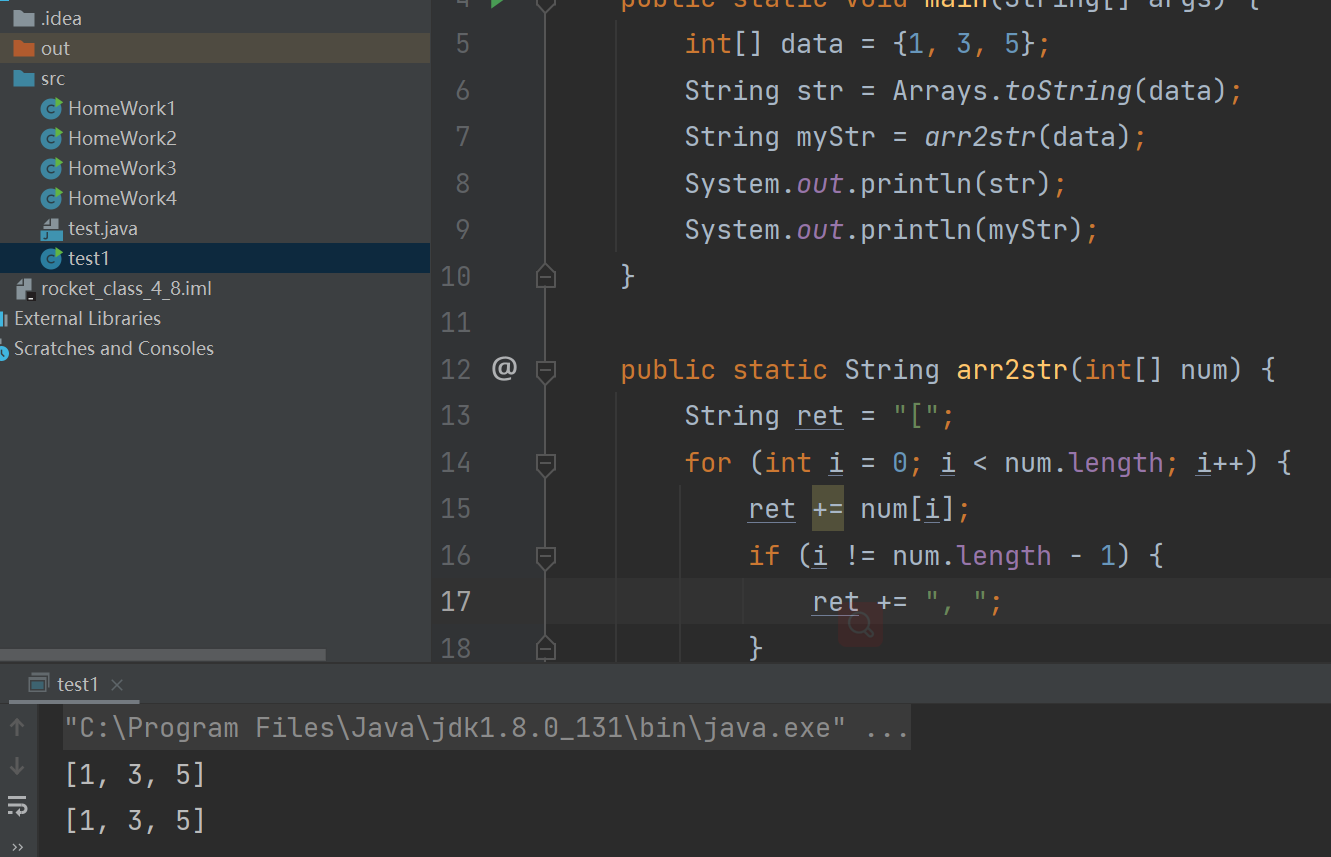Close the test1 run tab
The height and width of the screenshot is (857, 1331).
117,685
